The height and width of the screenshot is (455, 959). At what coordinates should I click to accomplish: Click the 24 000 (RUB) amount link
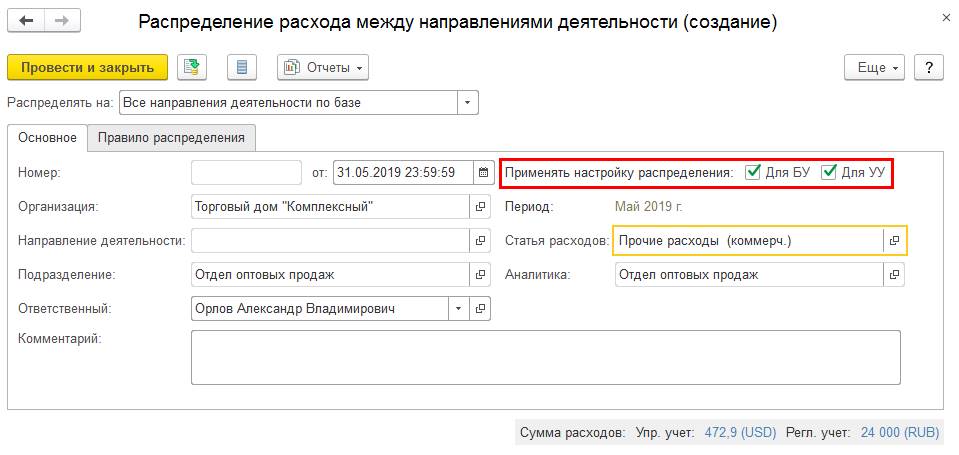[x=900, y=433]
